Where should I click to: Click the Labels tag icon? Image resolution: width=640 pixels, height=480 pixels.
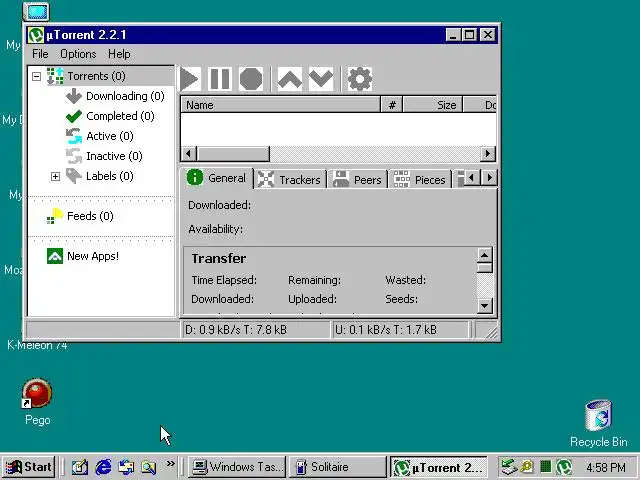point(74,176)
